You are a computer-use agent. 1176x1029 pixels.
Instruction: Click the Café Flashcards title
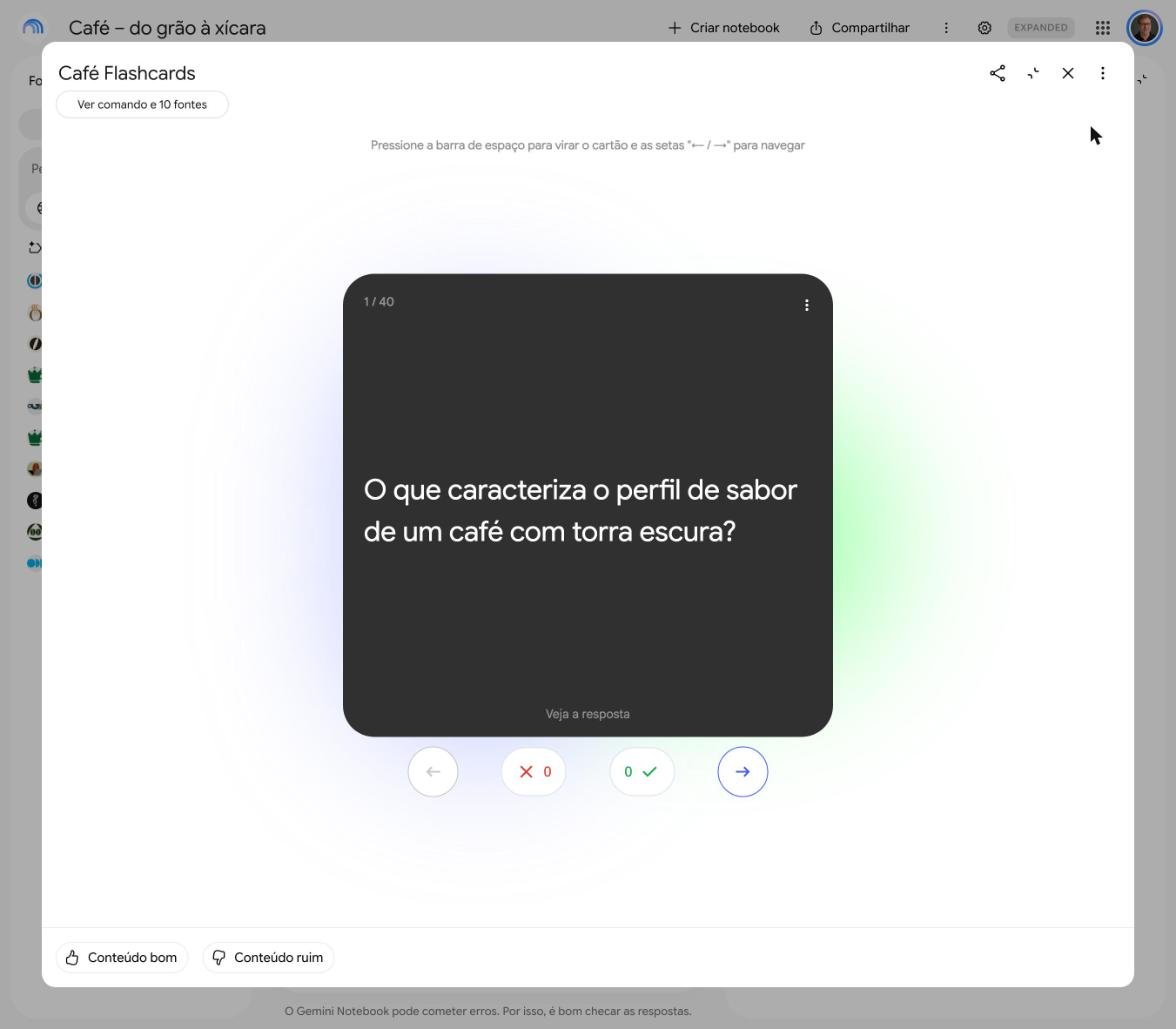click(x=127, y=74)
